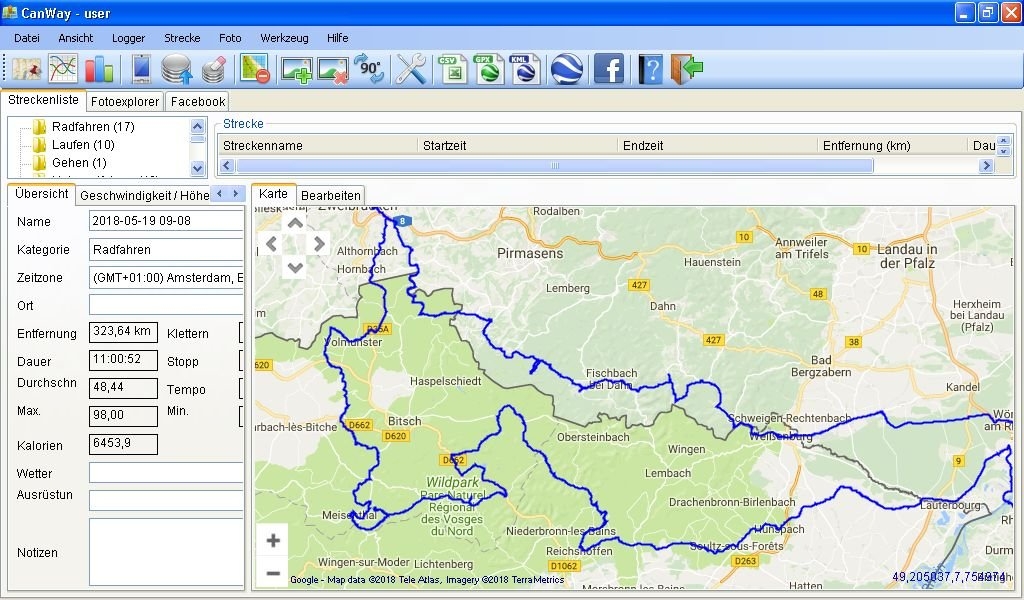Image resolution: width=1024 pixels, height=600 pixels.
Task: Open the Werkzeug menu
Action: pyautogui.click(x=284, y=38)
